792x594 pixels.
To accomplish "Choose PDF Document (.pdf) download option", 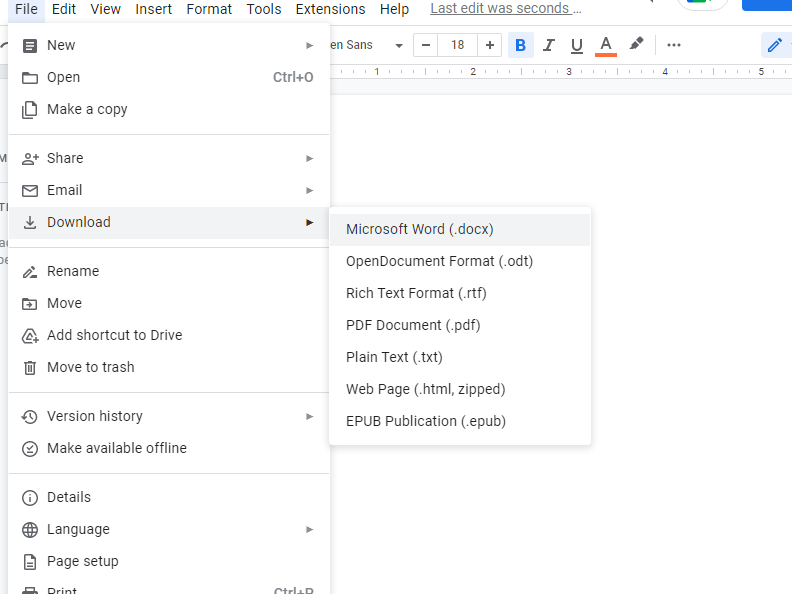I will 413,325.
